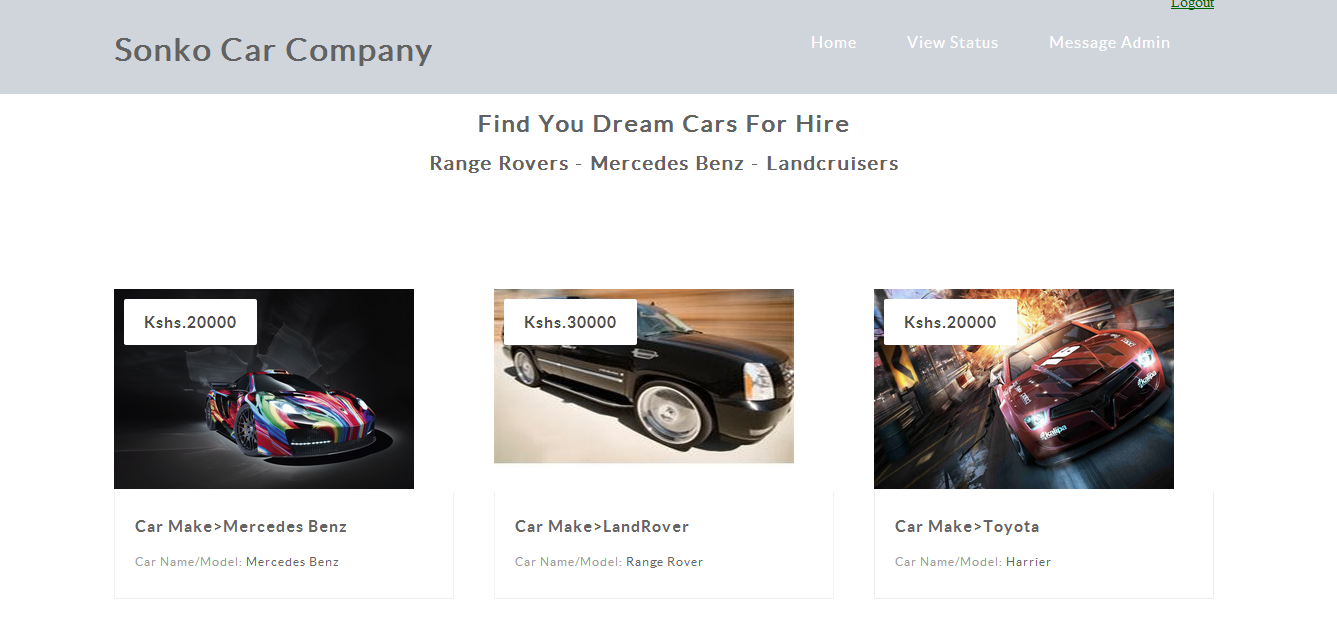The image size is (1337, 624).
Task: Click the Mercedes Benz model name text
Action: (x=292, y=562)
